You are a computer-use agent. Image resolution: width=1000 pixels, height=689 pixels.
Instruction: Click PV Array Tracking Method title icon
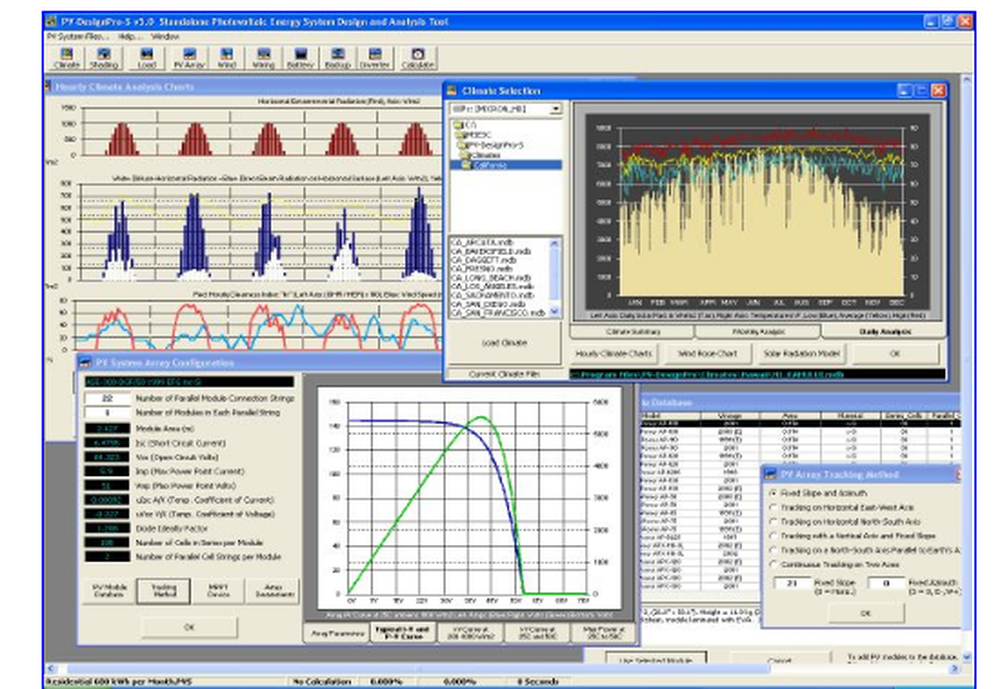(770, 474)
